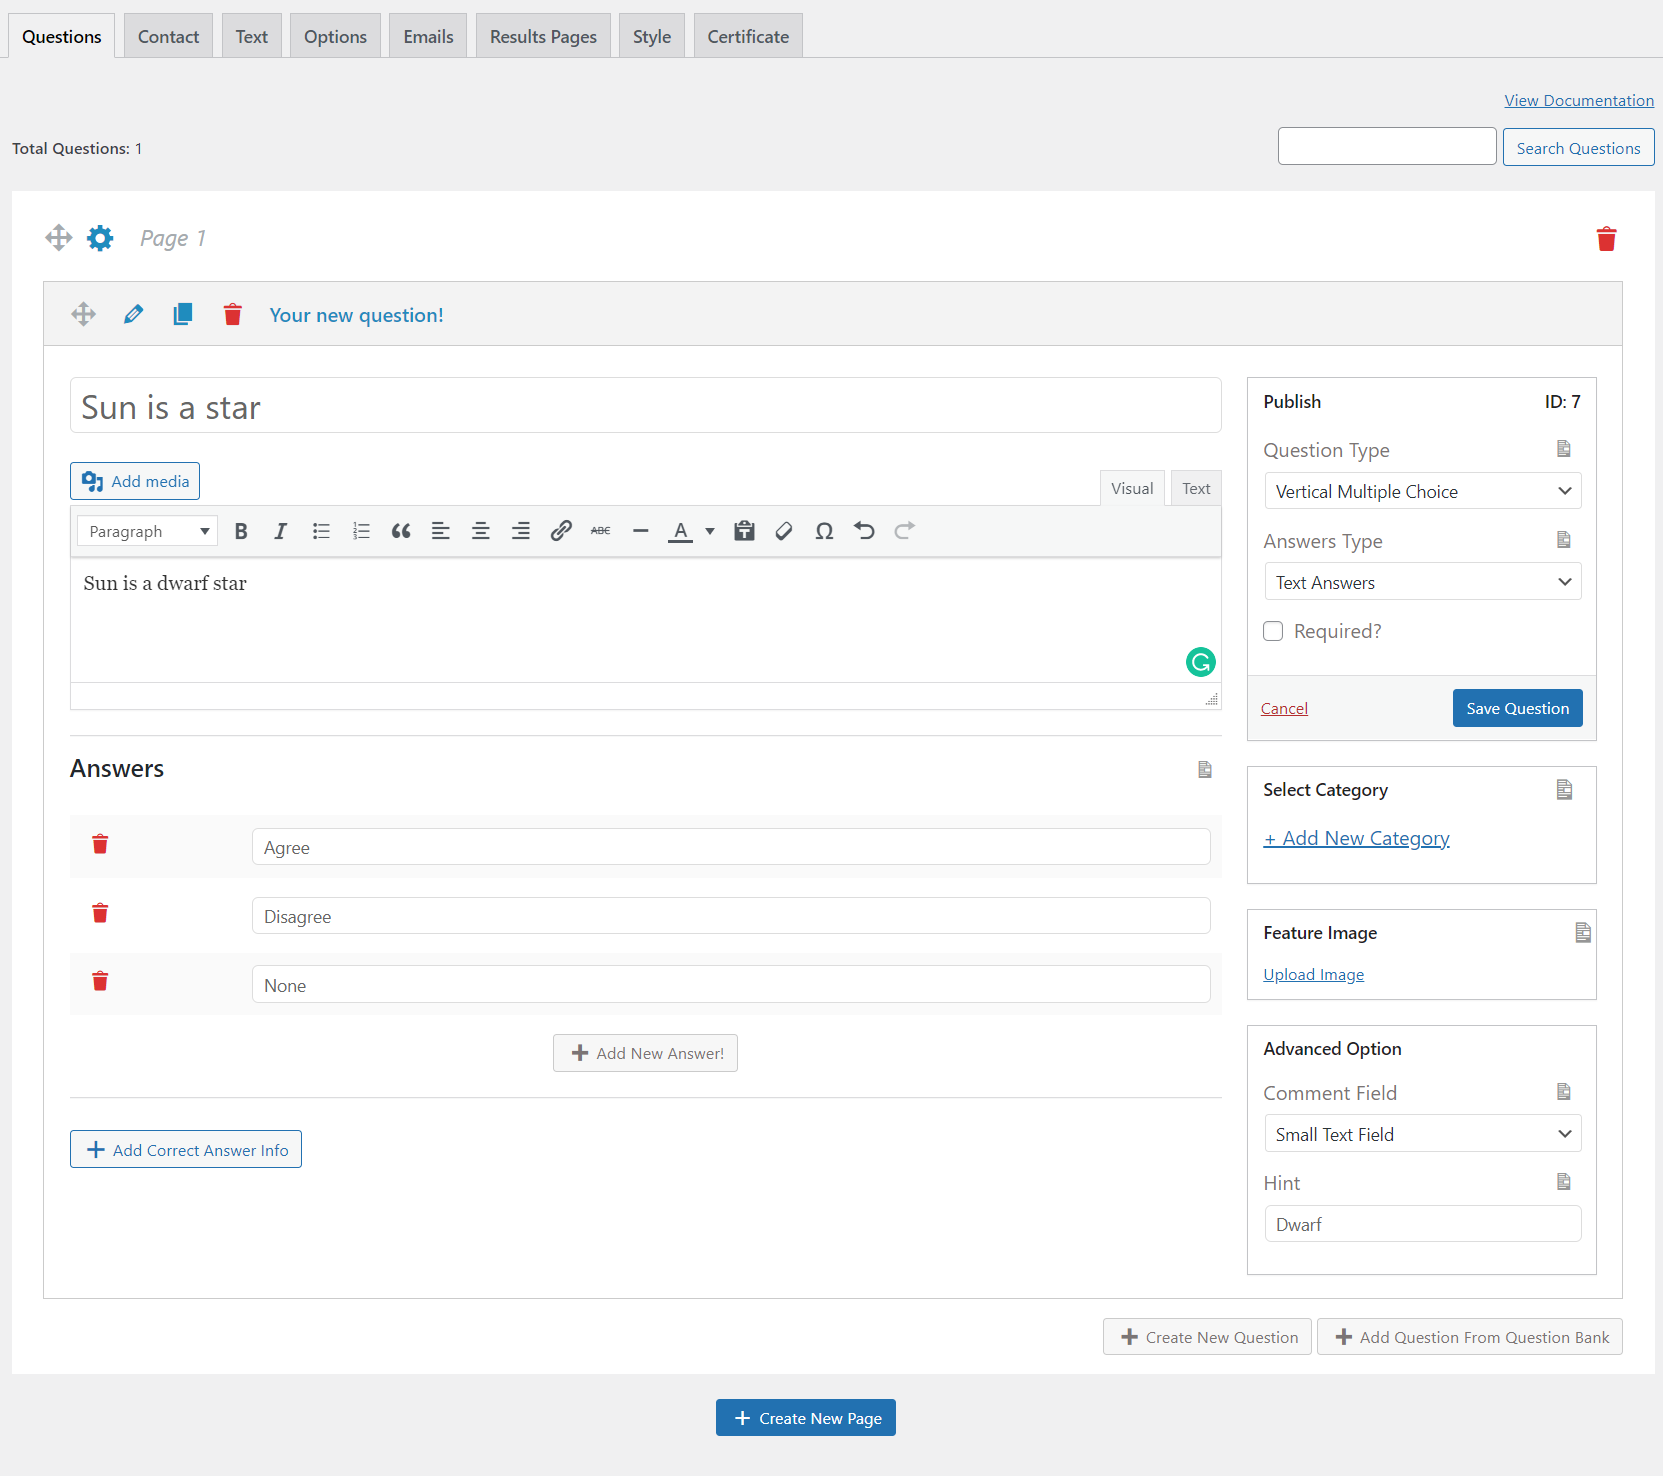Viewport: 1664px width, 1477px height.
Task: Delete the Agree answer
Action: 100,844
